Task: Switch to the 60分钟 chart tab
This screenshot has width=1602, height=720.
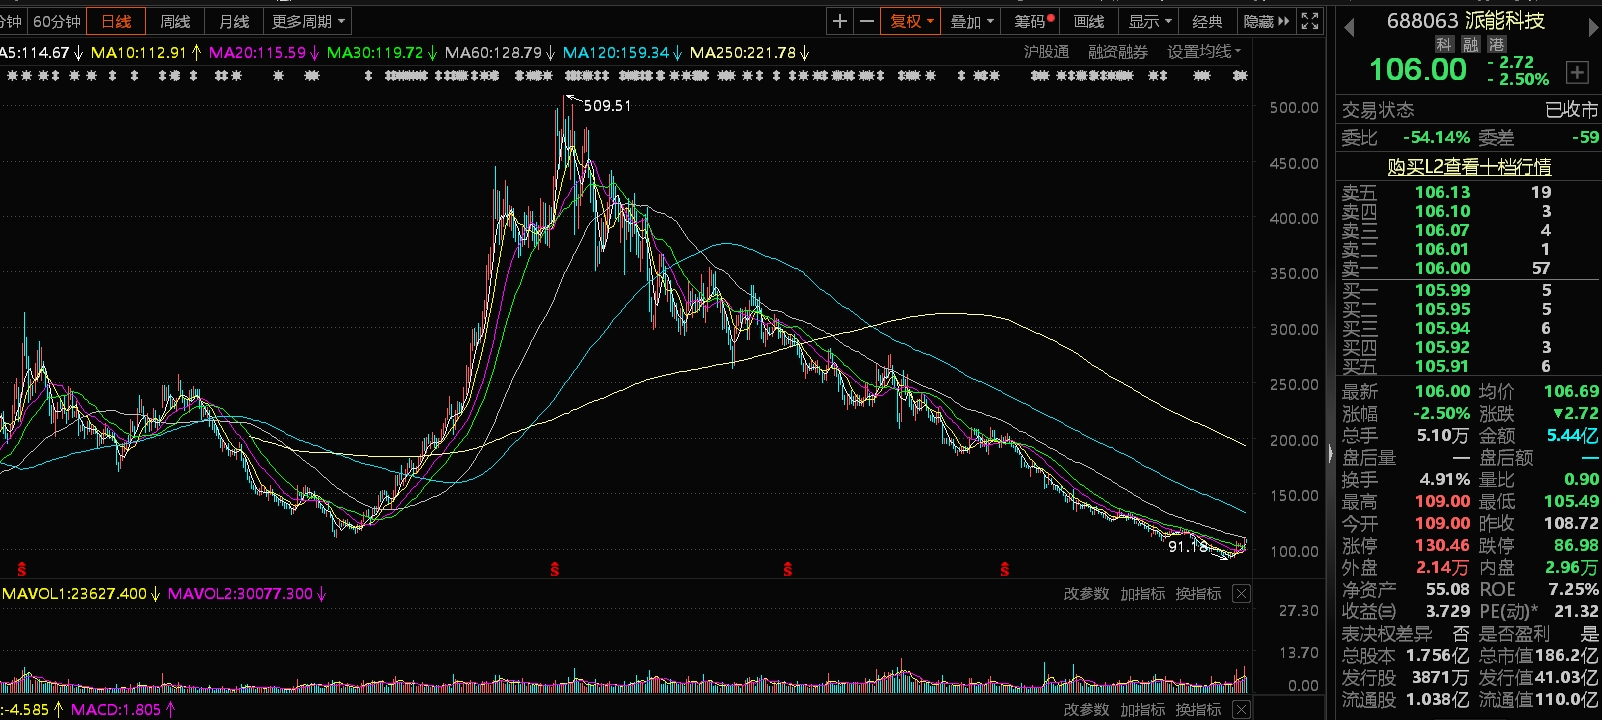Action: pos(57,21)
